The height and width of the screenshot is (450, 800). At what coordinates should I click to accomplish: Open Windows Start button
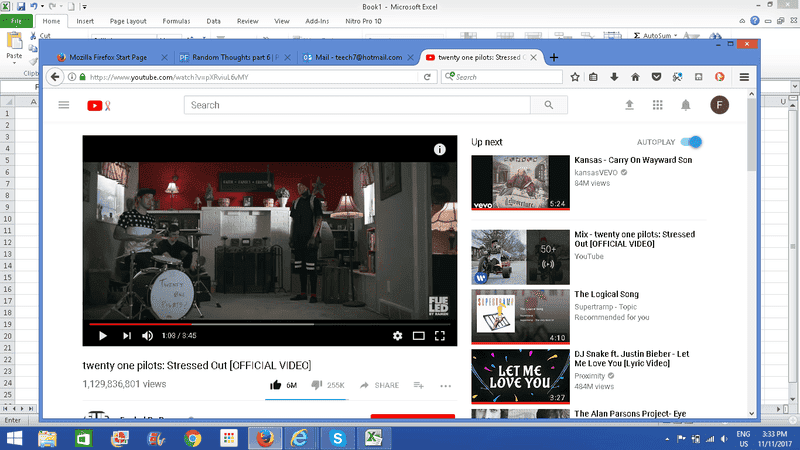[x=14, y=438]
